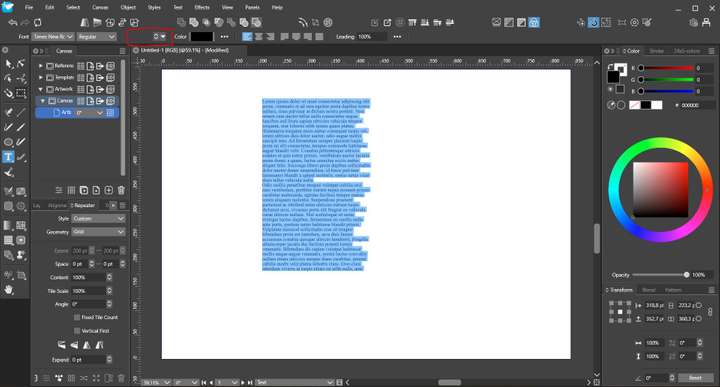Open the zoom level dropdown in status bar
Viewport: 720px width, 387px height.
click(156, 382)
